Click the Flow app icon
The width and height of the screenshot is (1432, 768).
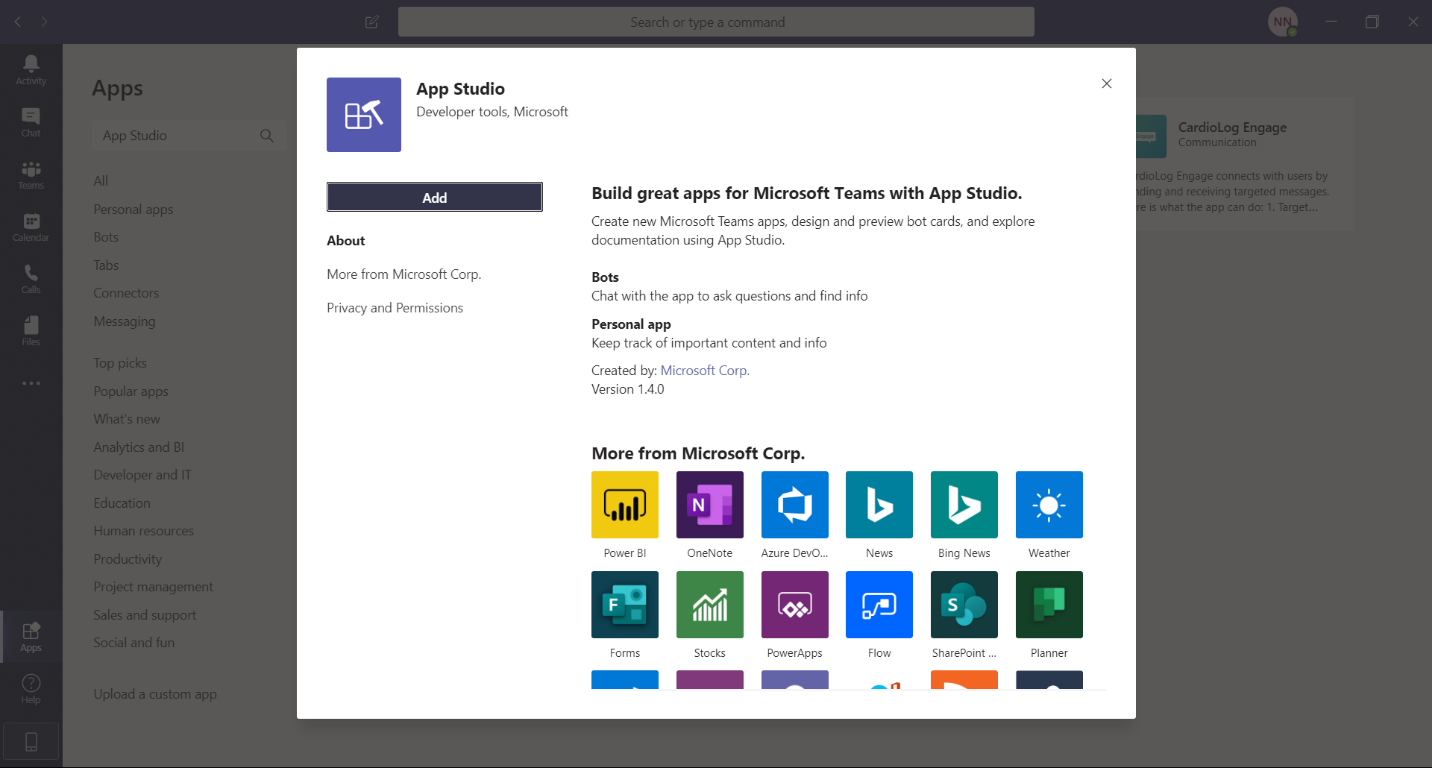click(879, 605)
